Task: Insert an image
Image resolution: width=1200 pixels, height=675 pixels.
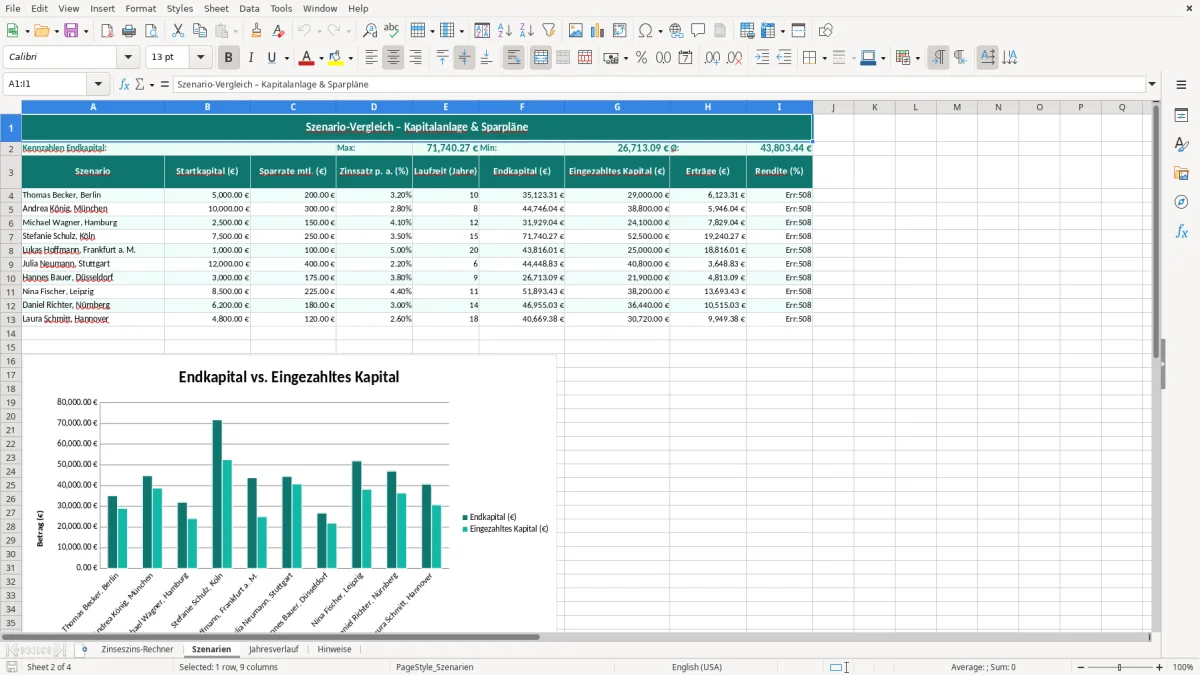Action: click(x=576, y=31)
